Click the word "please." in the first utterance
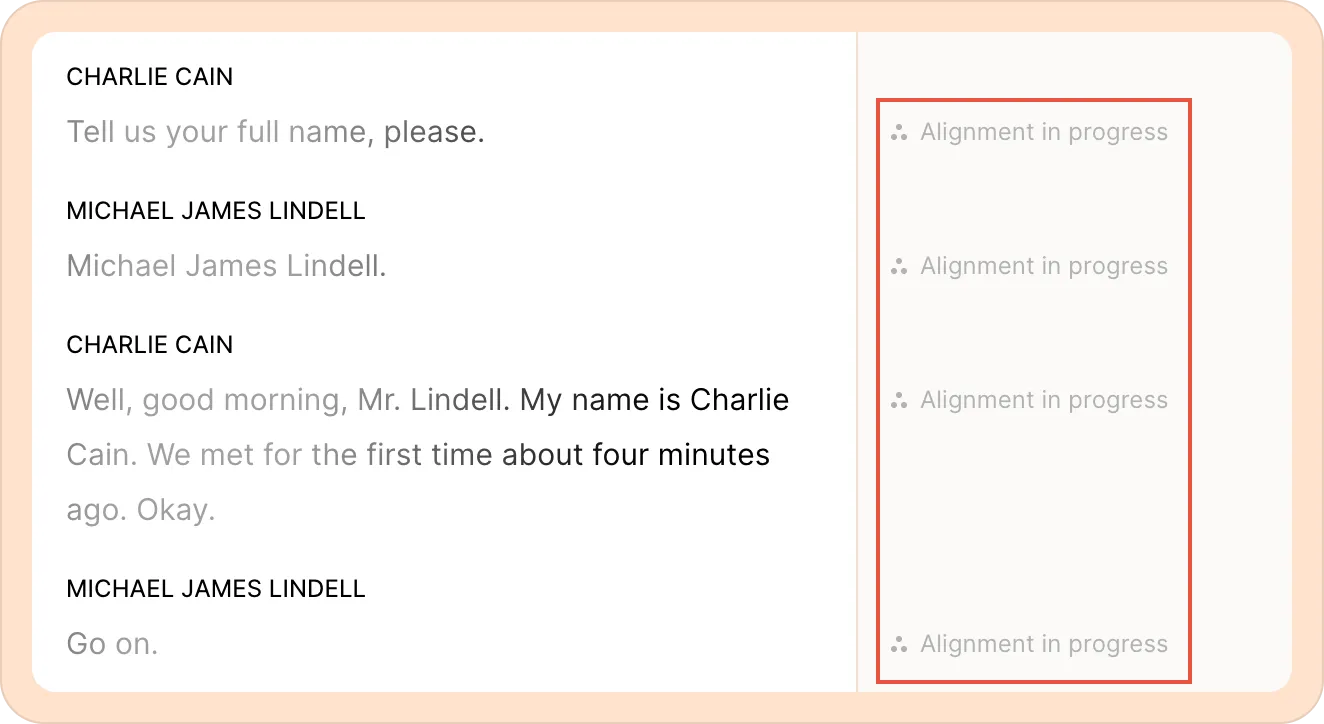Viewport: 1324px width, 724px height. point(434,132)
